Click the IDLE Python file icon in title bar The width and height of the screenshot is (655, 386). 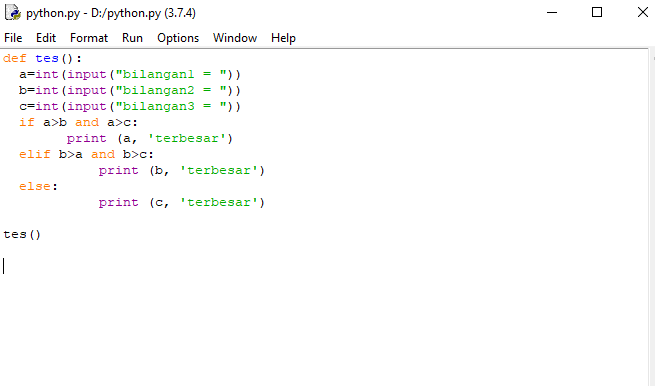click(13, 13)
